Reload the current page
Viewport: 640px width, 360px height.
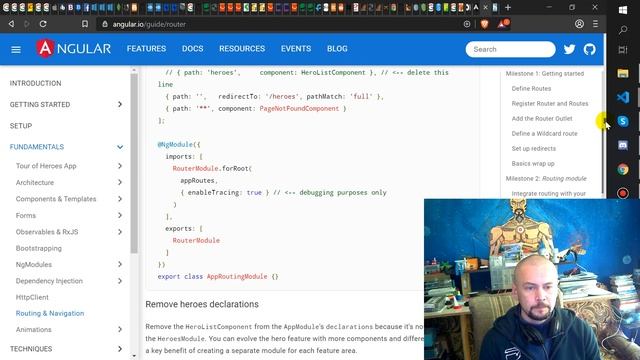43,24
